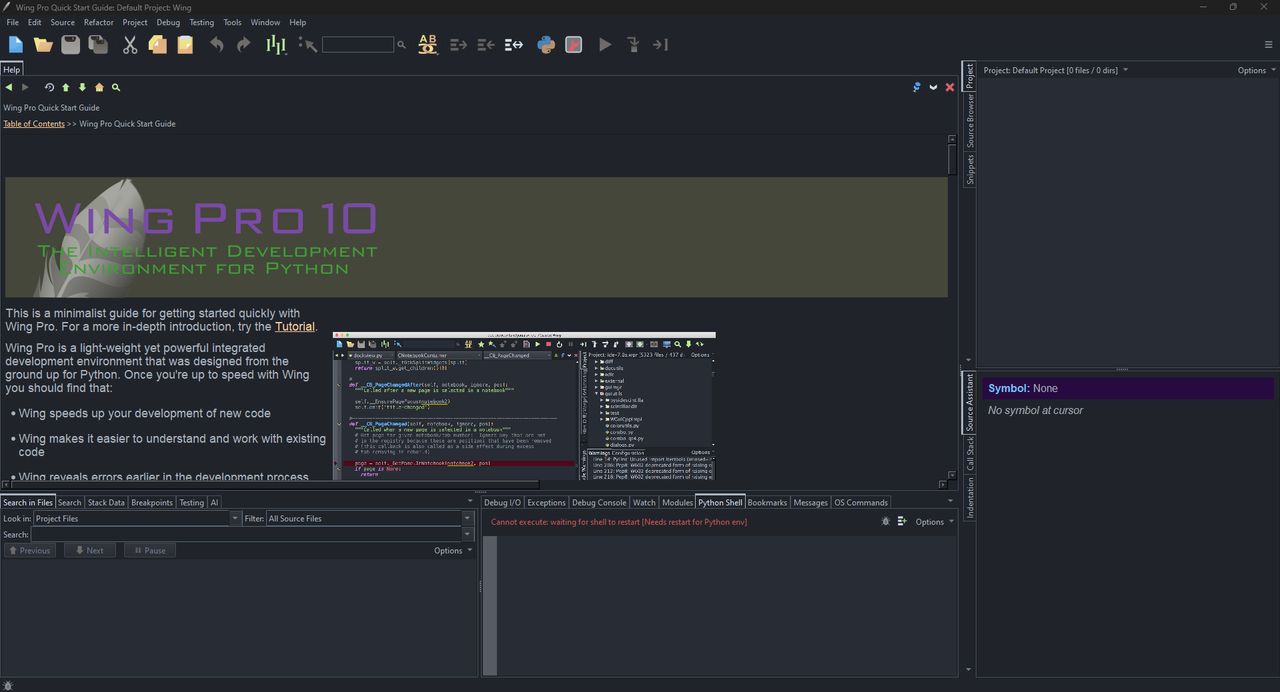
Task: Click the Help home icon
Action: point(99,87)
